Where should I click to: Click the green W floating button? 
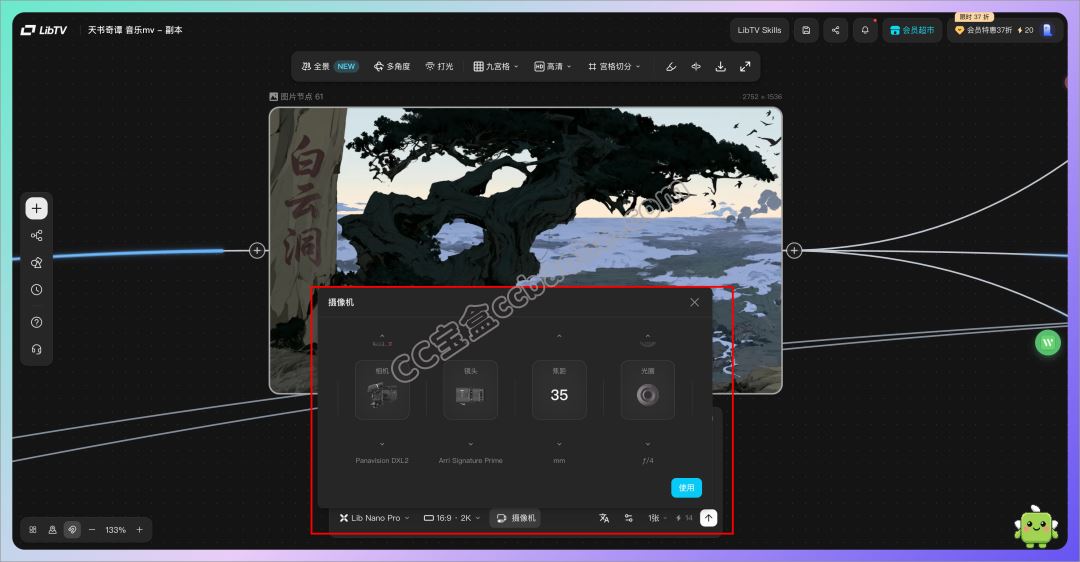click(1048, 342)
